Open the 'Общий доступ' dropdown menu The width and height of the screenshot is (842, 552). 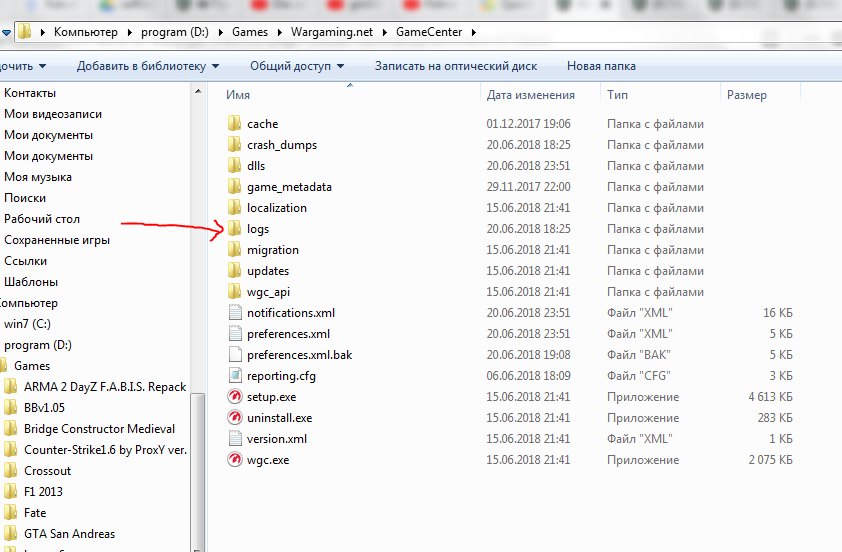(x=296, y=66)
